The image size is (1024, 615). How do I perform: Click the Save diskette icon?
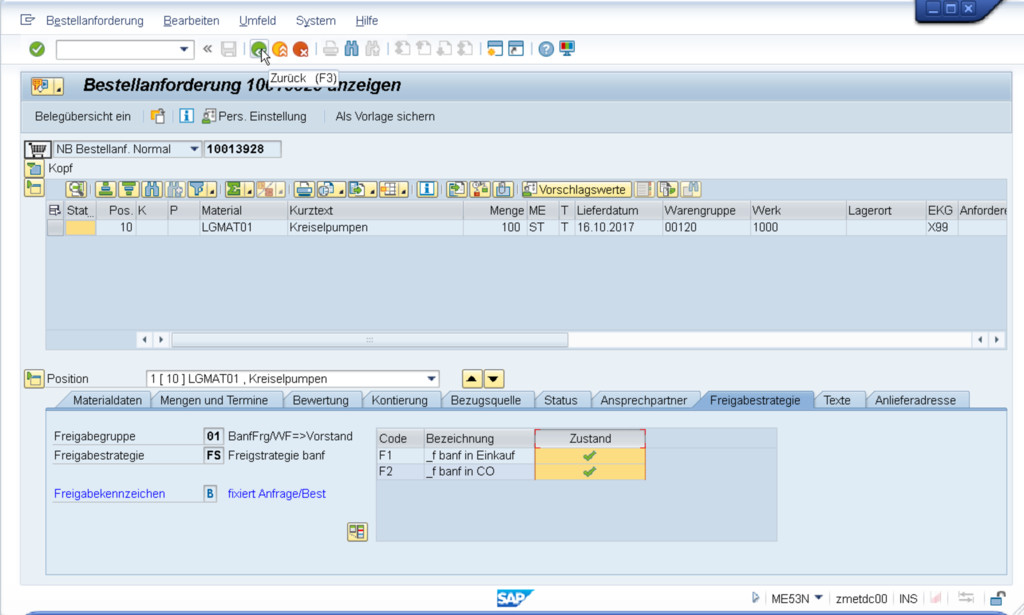(229, 49)
